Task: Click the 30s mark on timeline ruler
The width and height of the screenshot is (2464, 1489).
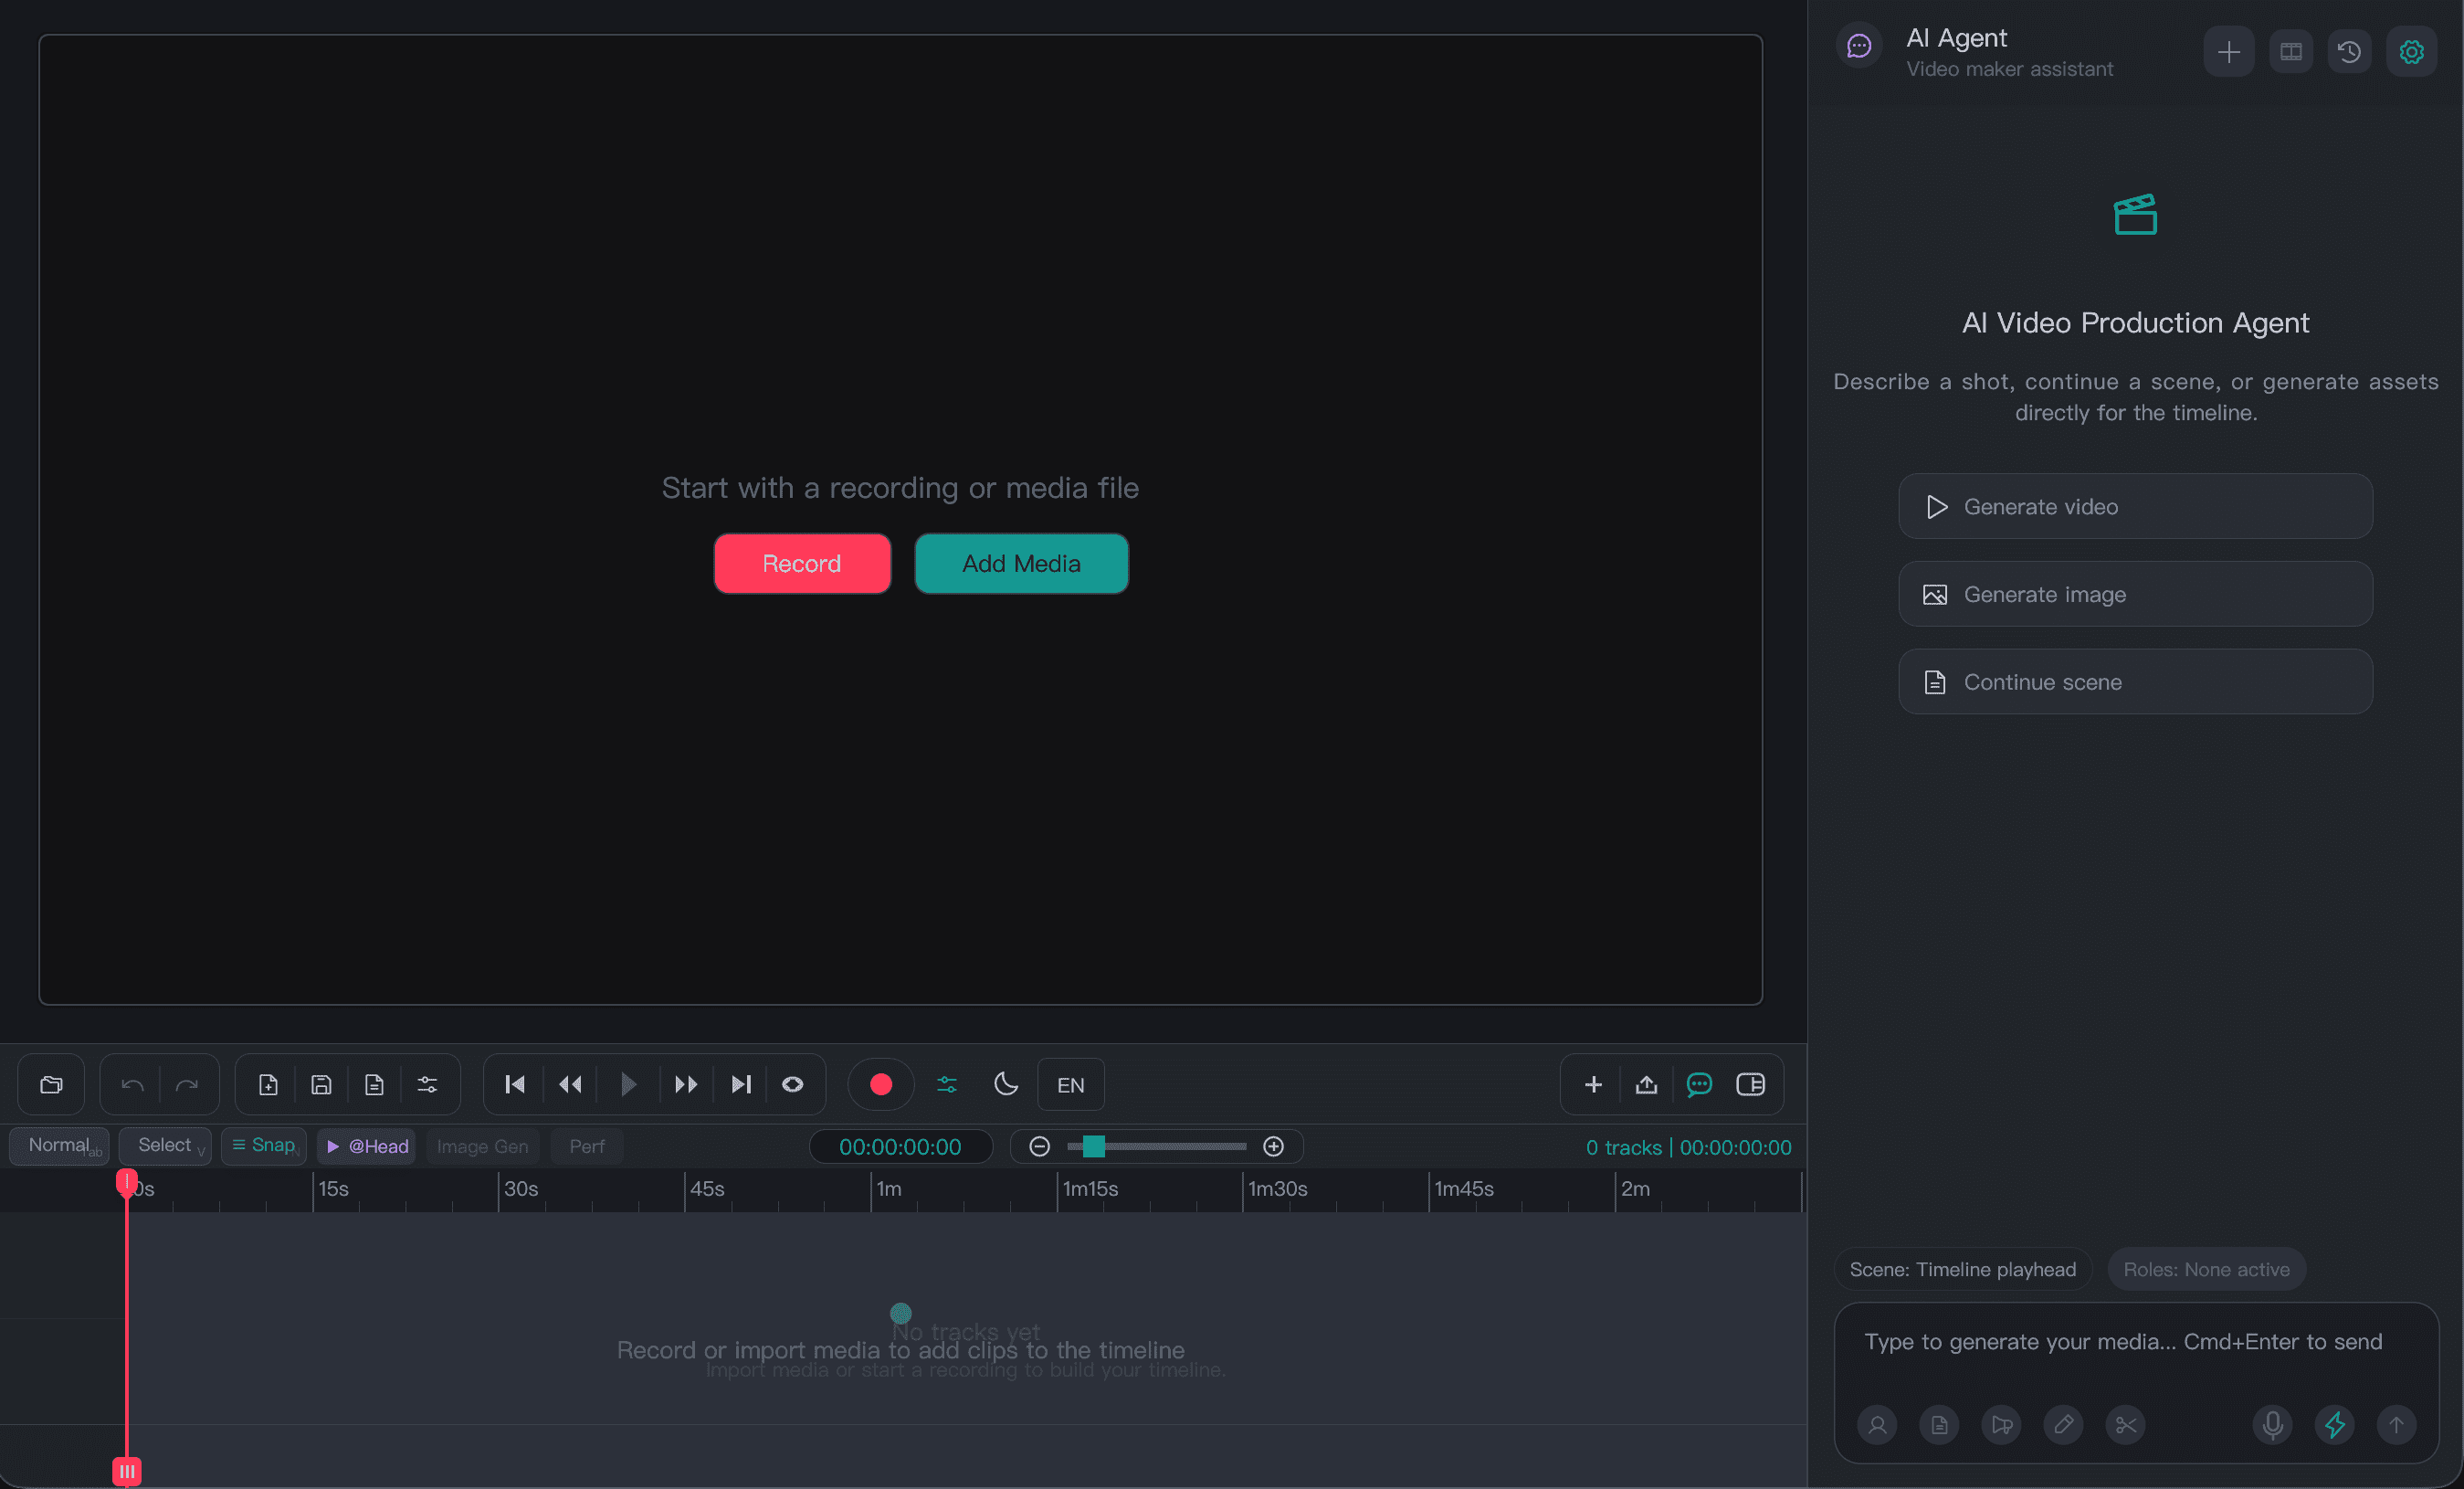Action: click(x=521, y=1189)
